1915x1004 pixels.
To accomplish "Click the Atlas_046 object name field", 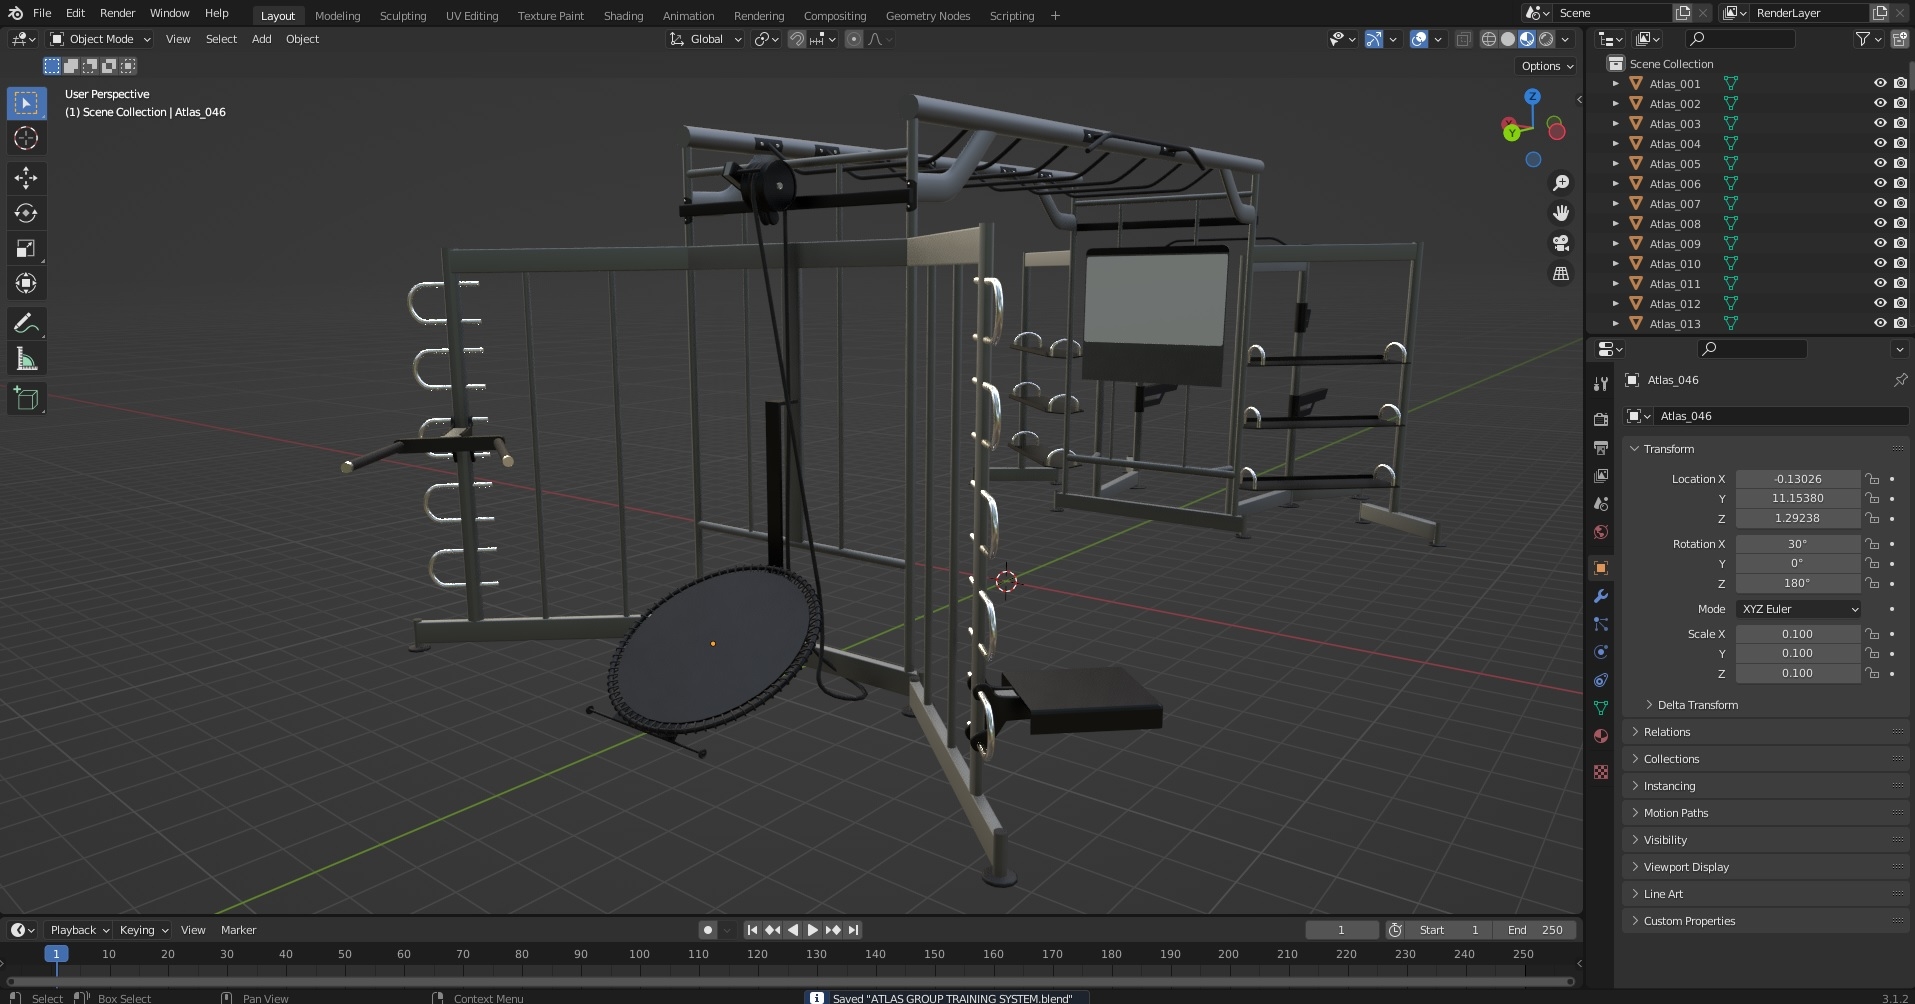I will (1781, 416).
